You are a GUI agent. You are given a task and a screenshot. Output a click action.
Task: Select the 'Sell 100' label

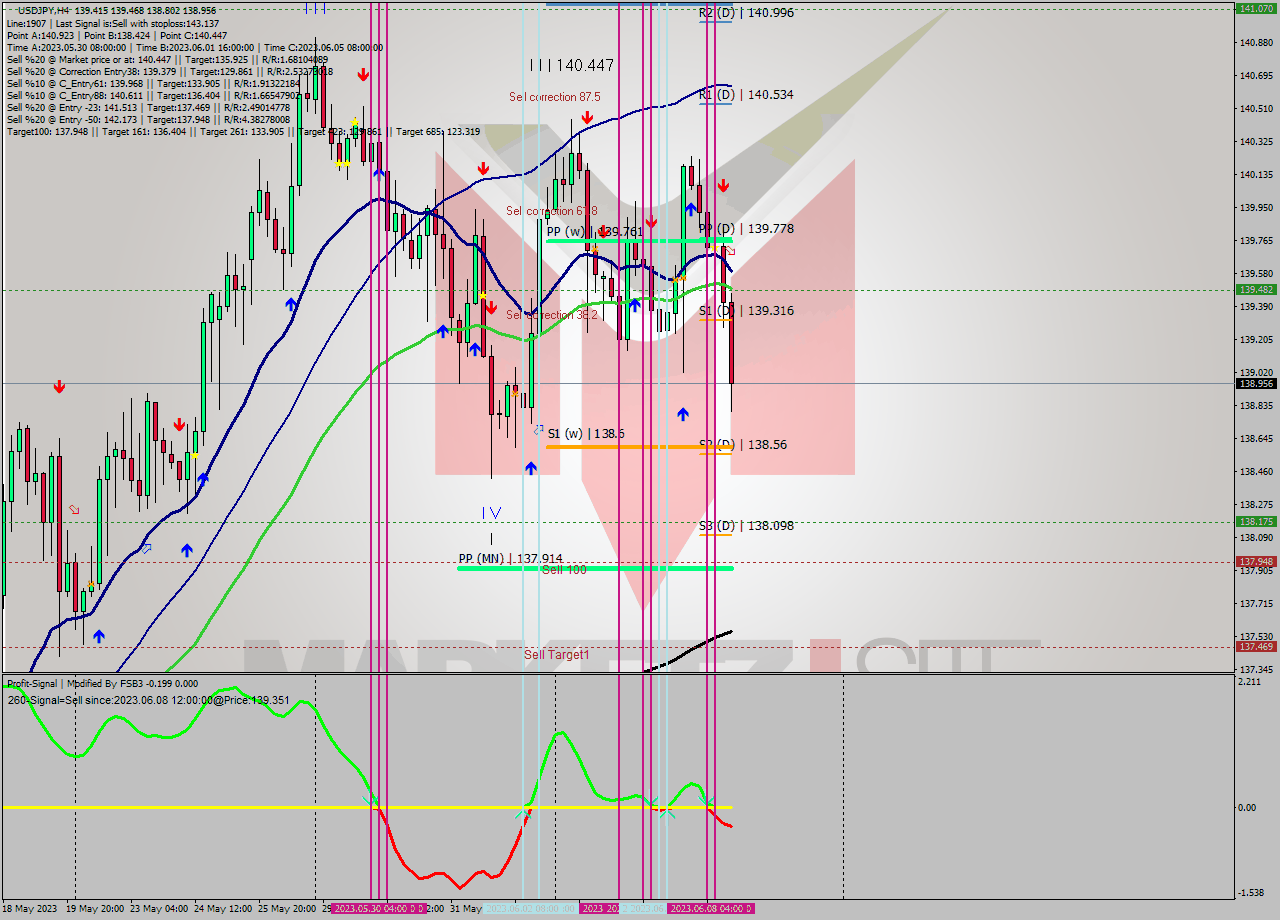click(564, 569)
